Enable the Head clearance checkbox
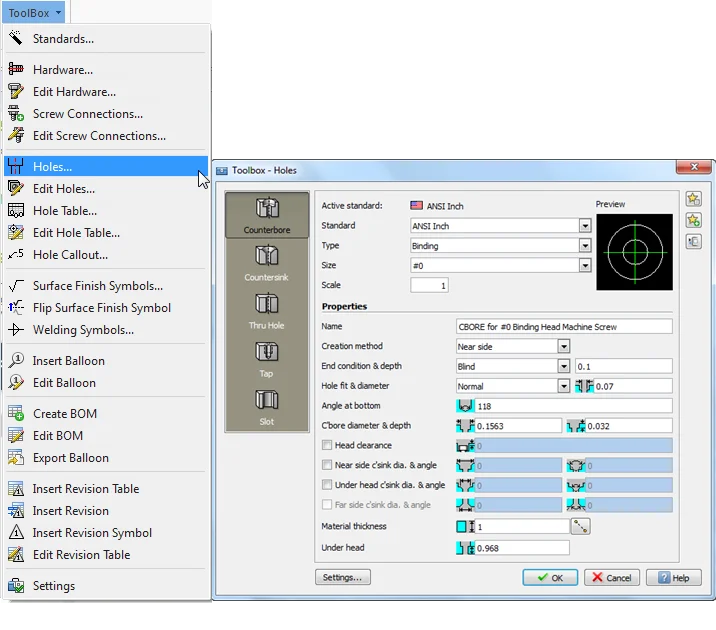The height and width of the screenshot is (630, 716). click(327, 446)
